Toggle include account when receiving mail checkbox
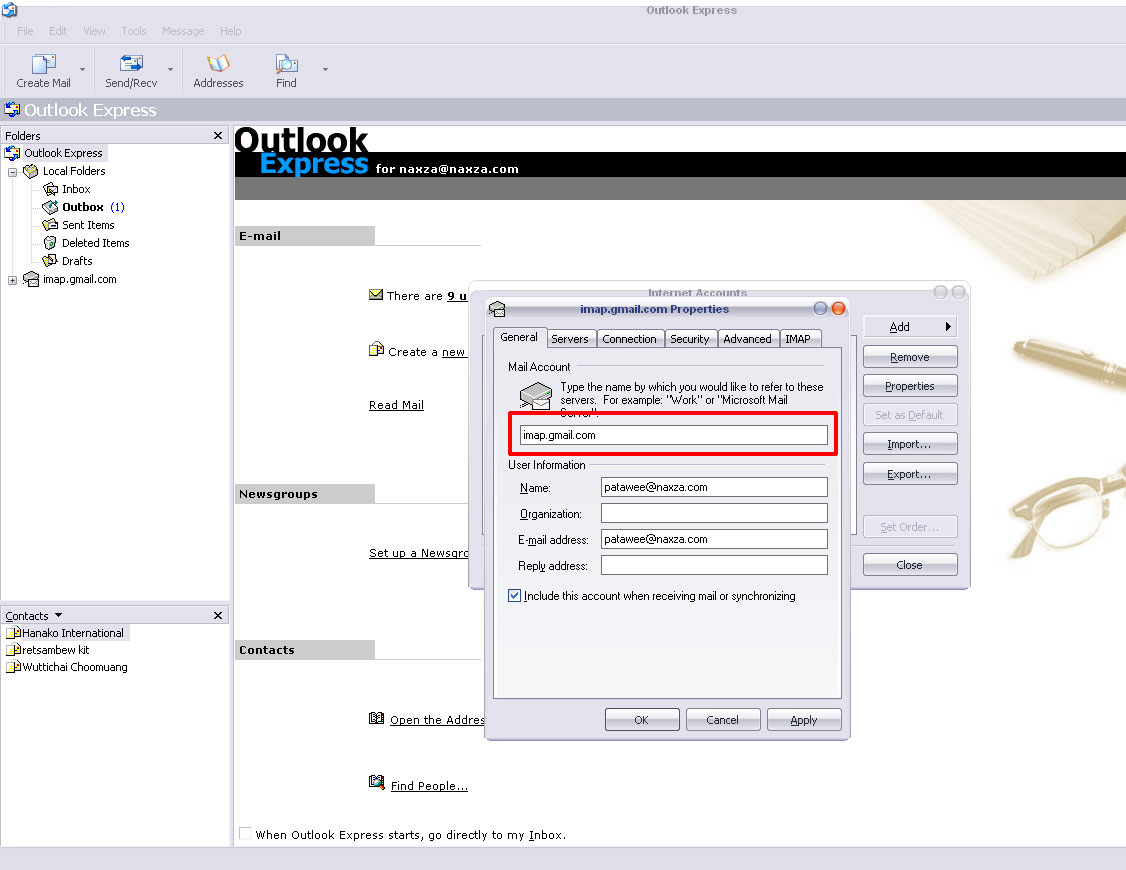This screenshot has height=870, width=1126. [x=514, y=595]
